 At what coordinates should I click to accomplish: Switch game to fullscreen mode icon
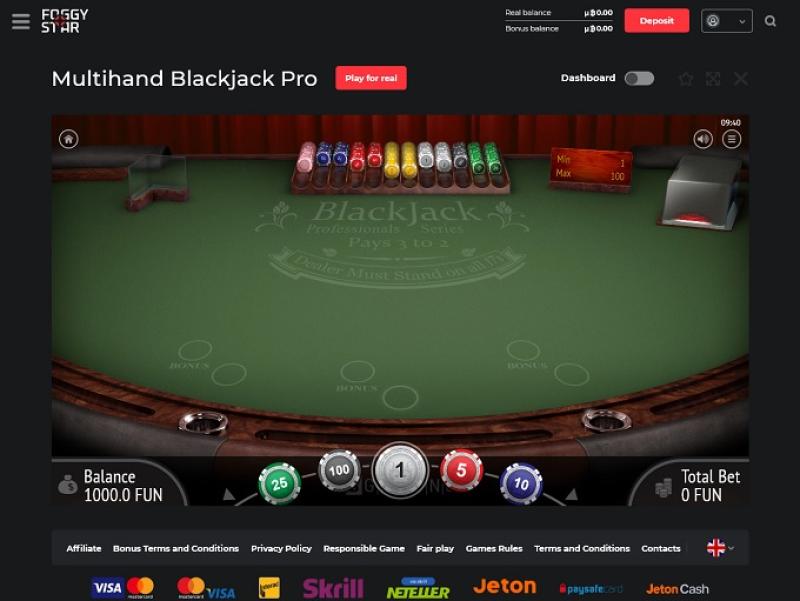pyautogui.click(x=713, y=79)
